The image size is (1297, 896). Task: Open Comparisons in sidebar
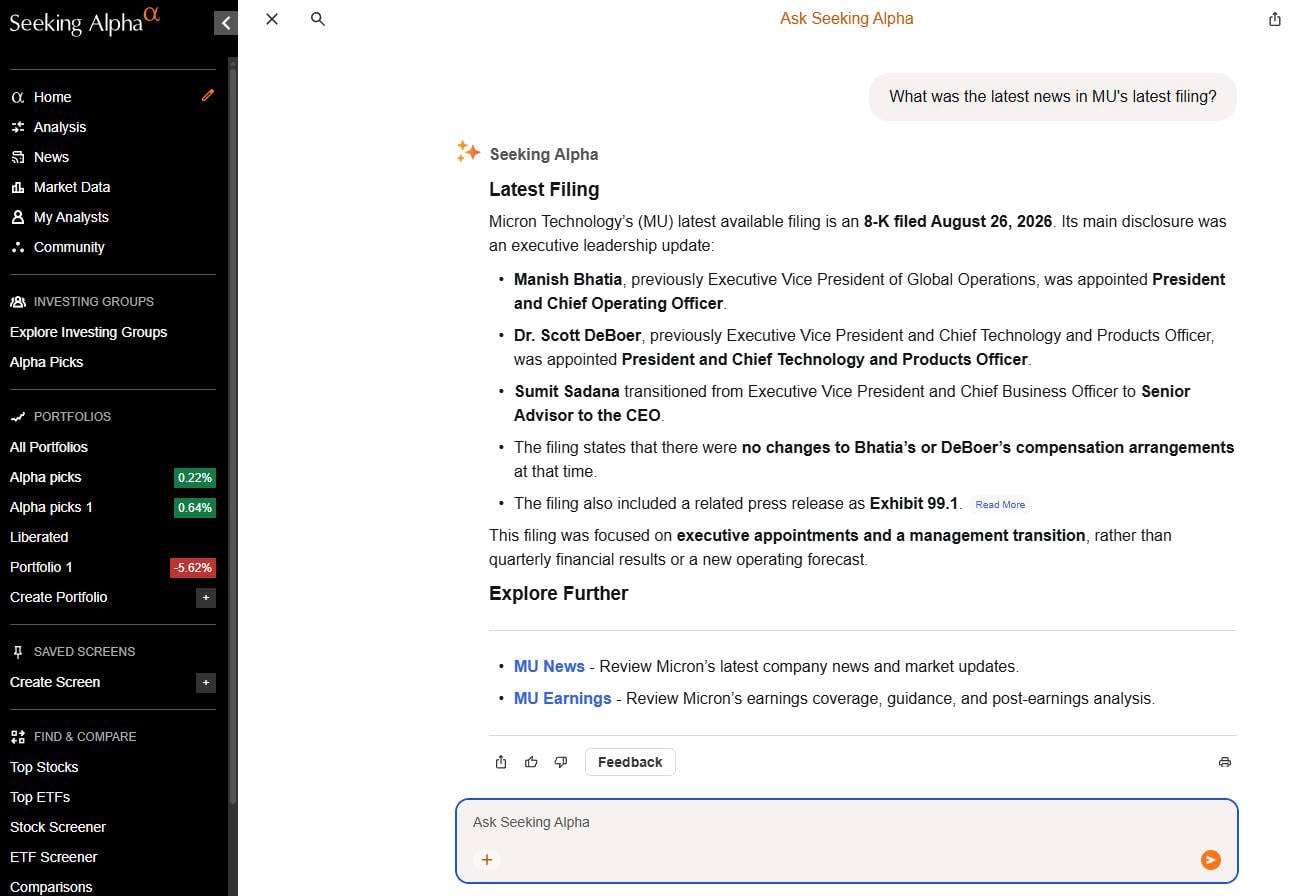tap(51, 887)
